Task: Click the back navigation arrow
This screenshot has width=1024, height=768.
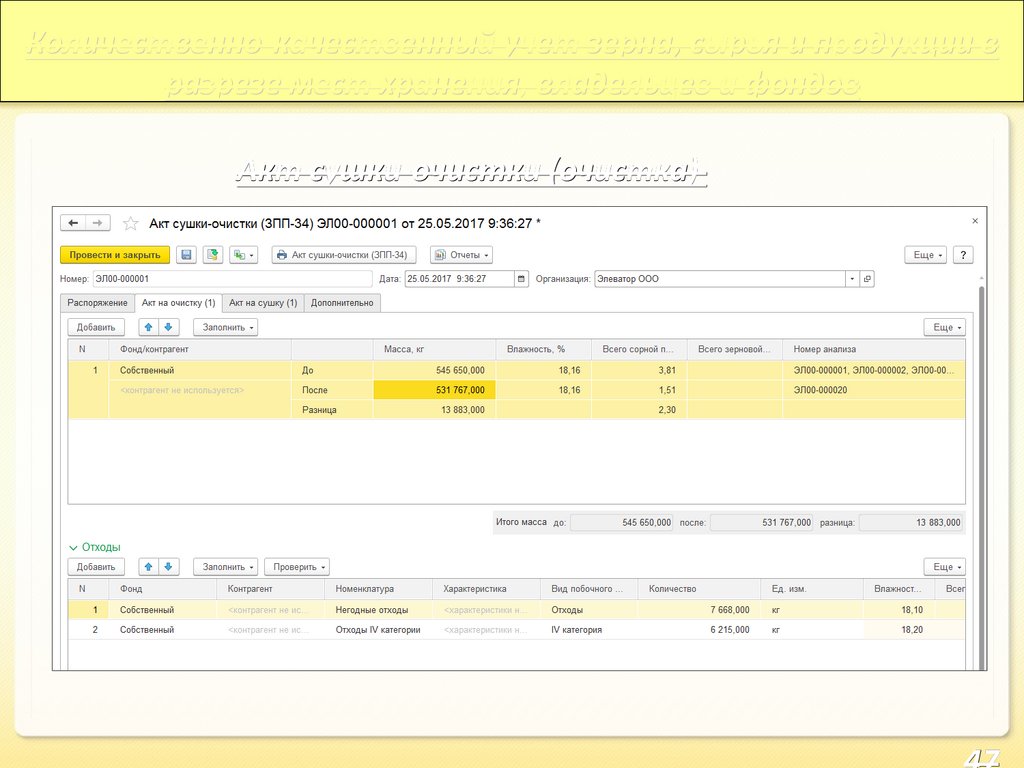Action: click(x=74, y=223)
